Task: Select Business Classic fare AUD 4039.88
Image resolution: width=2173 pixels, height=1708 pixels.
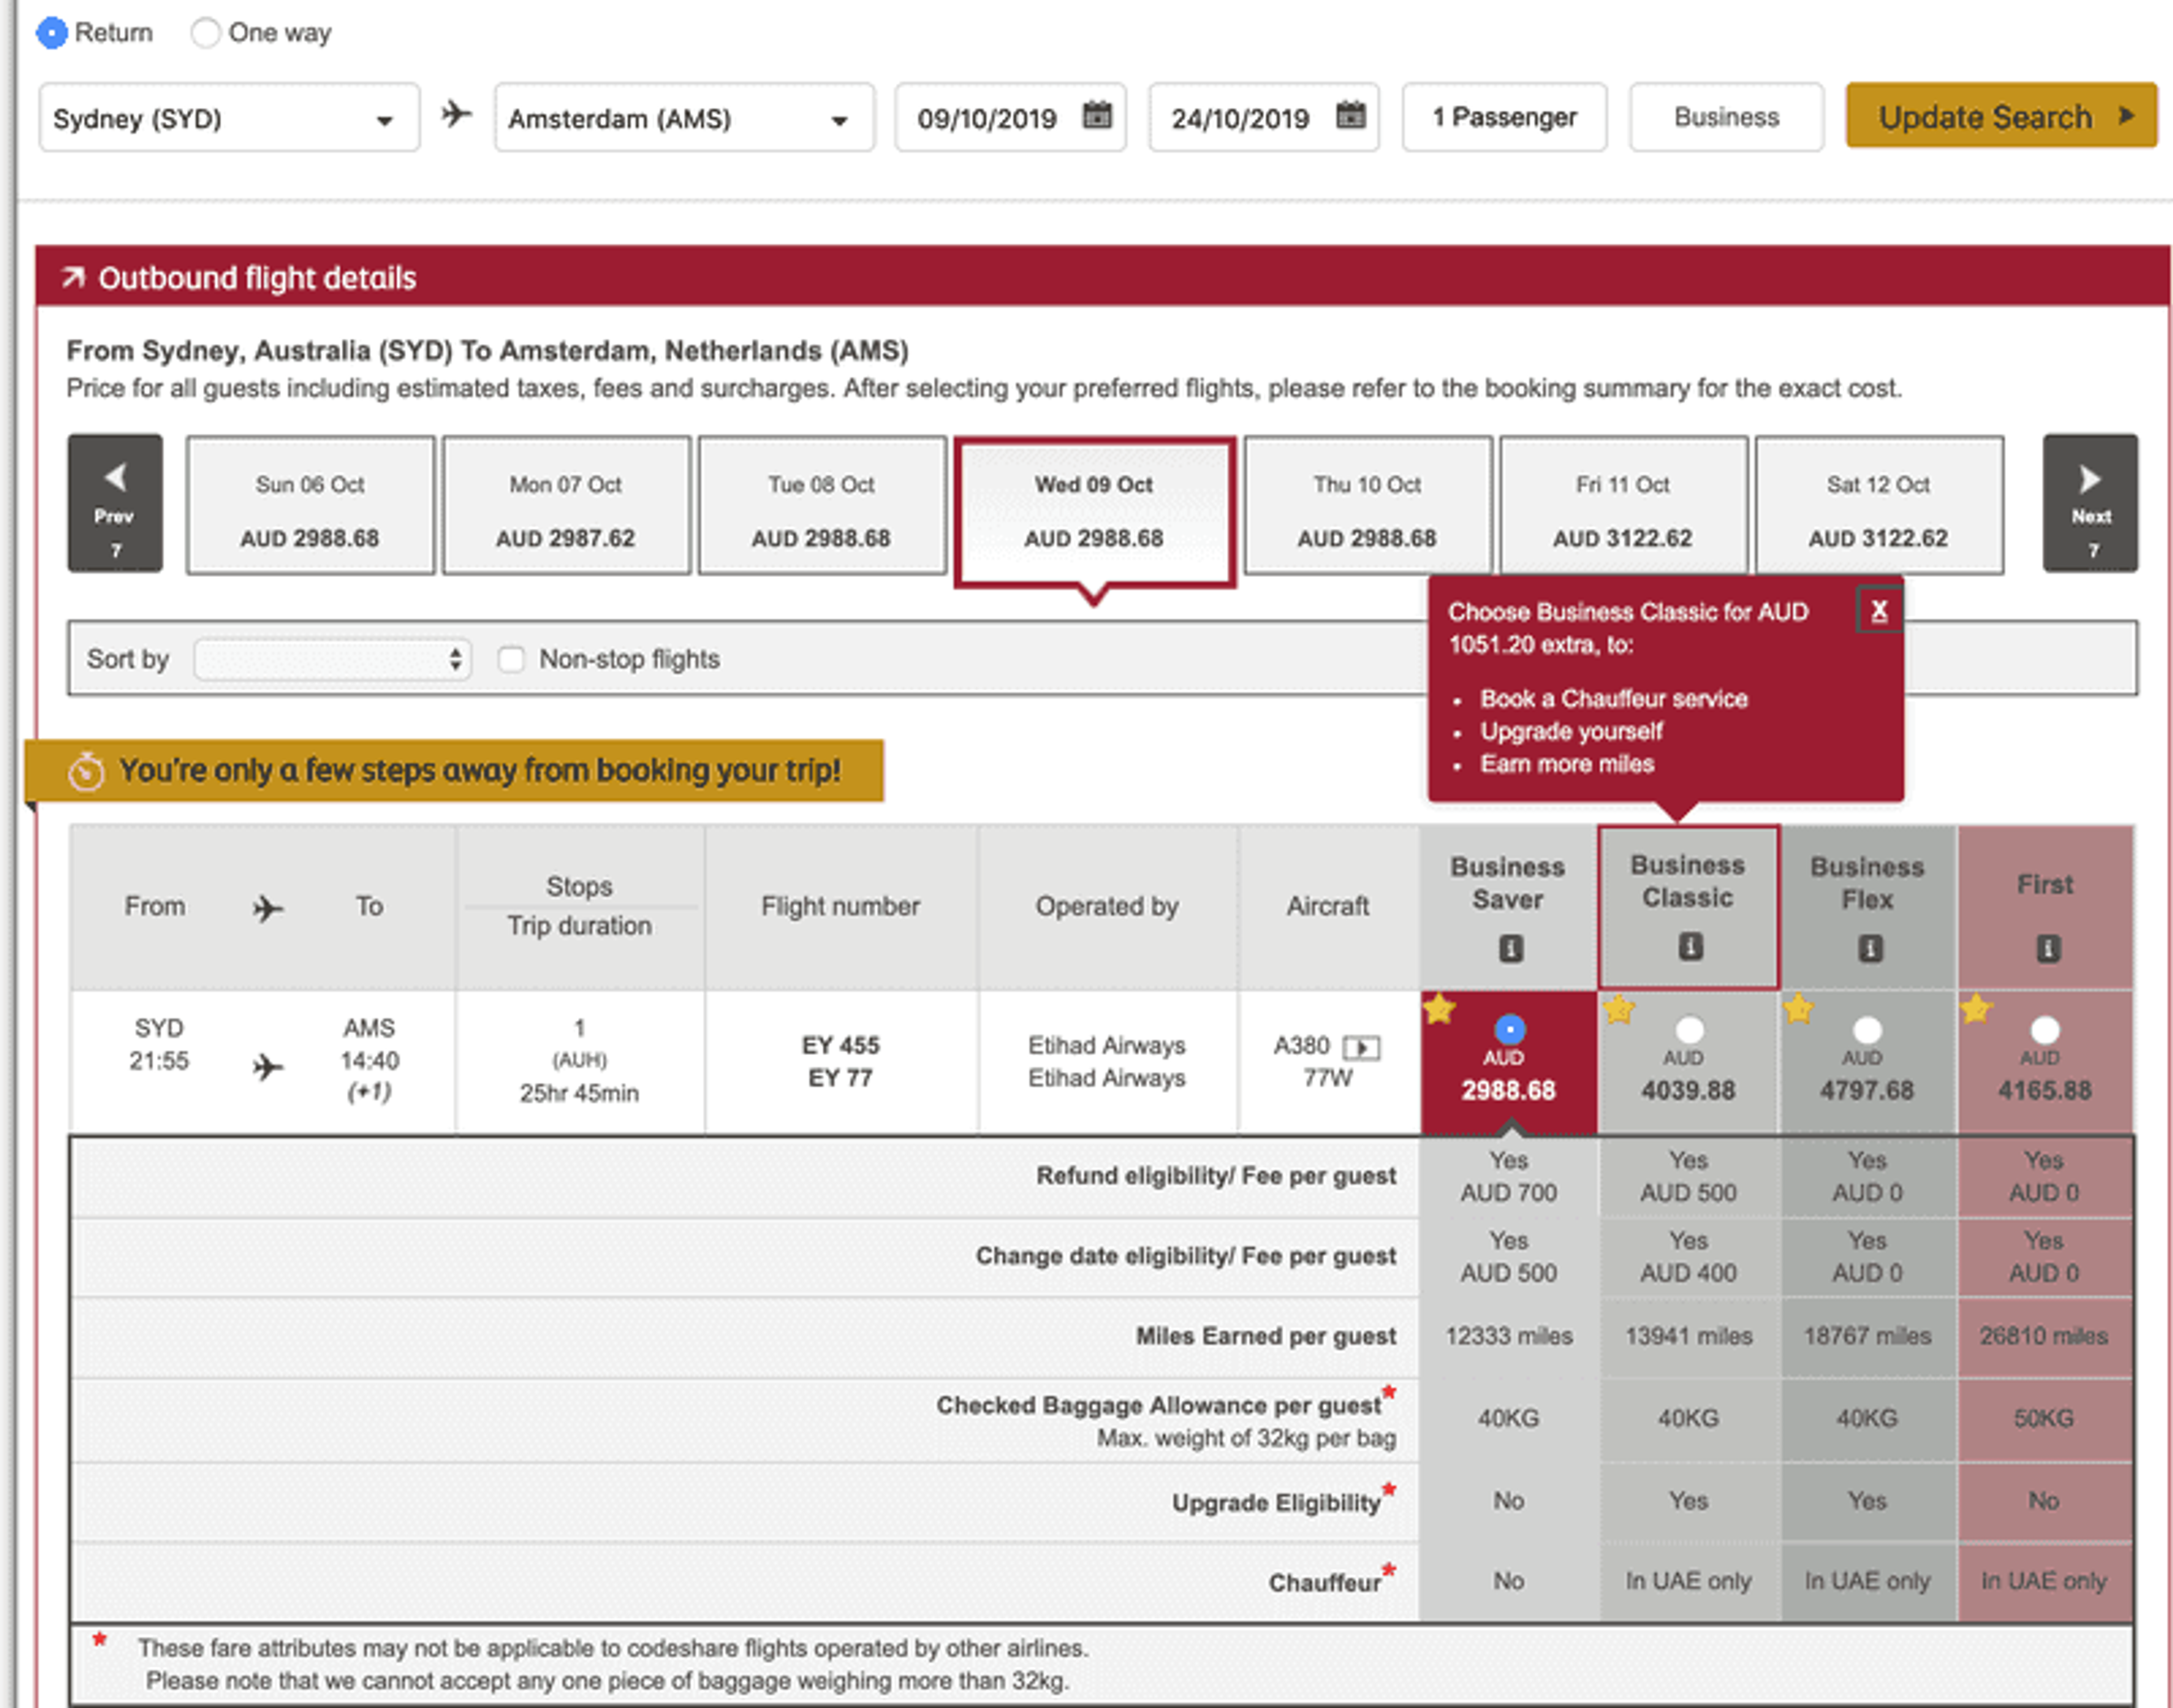Action: tap(1688, 1029)
